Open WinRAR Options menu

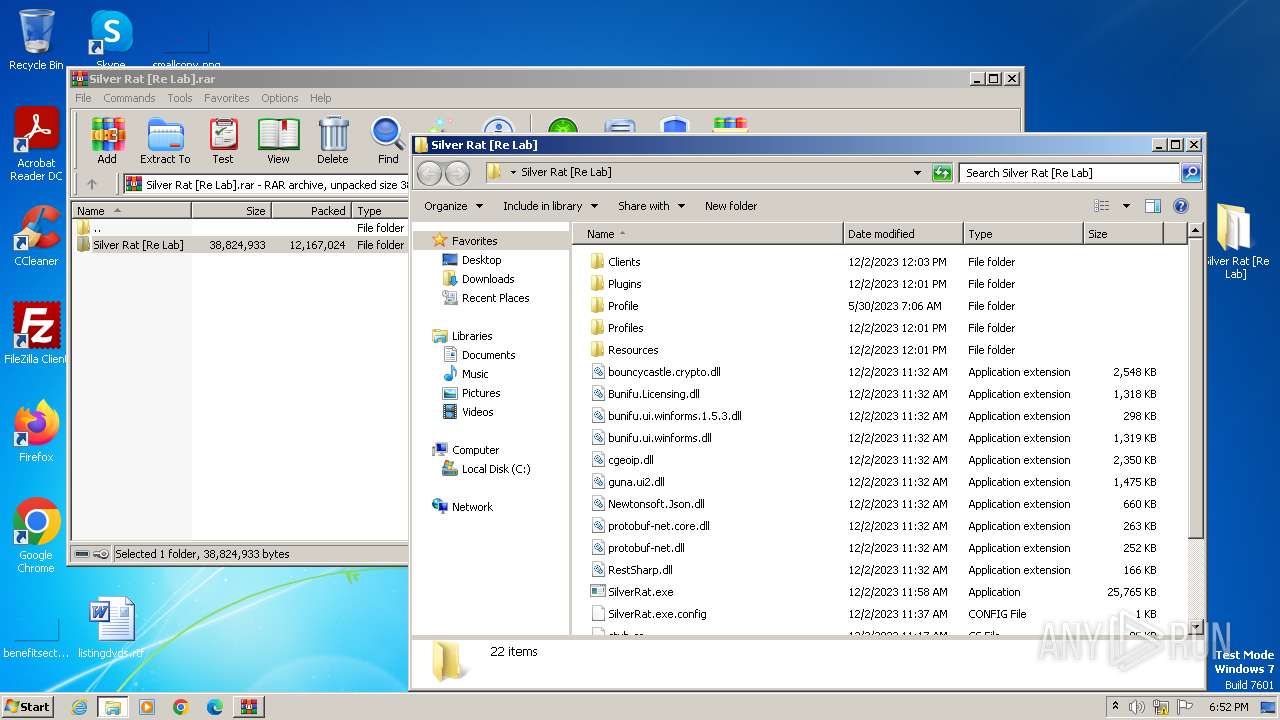tap(280, 98)
